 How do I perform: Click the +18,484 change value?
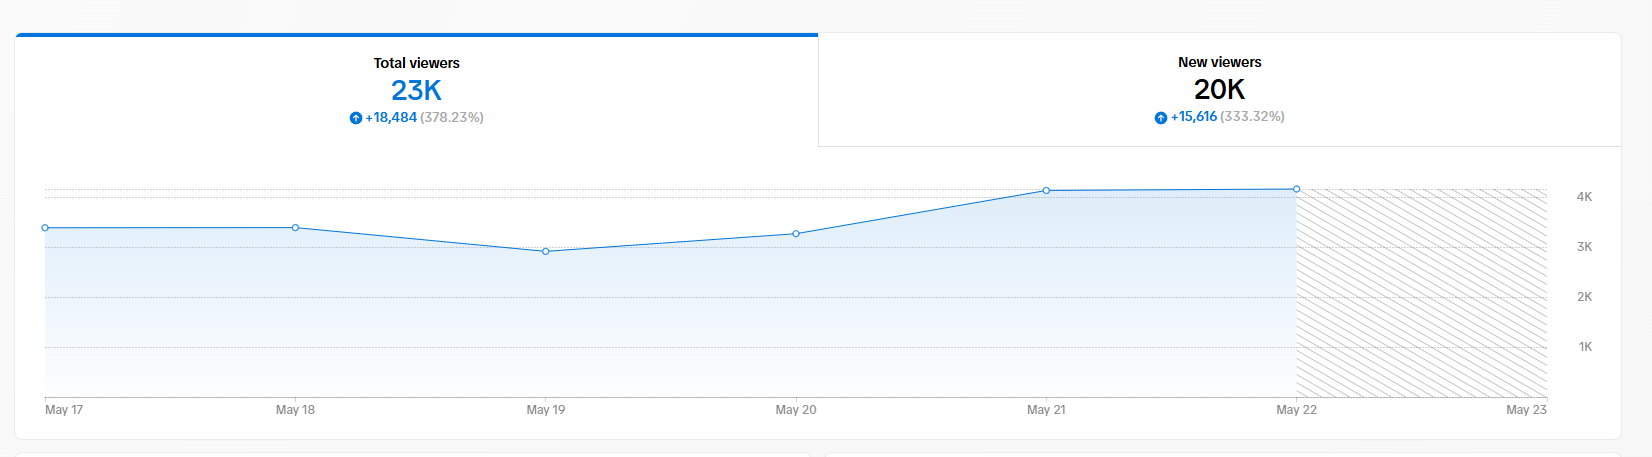(x=391, y=118)
